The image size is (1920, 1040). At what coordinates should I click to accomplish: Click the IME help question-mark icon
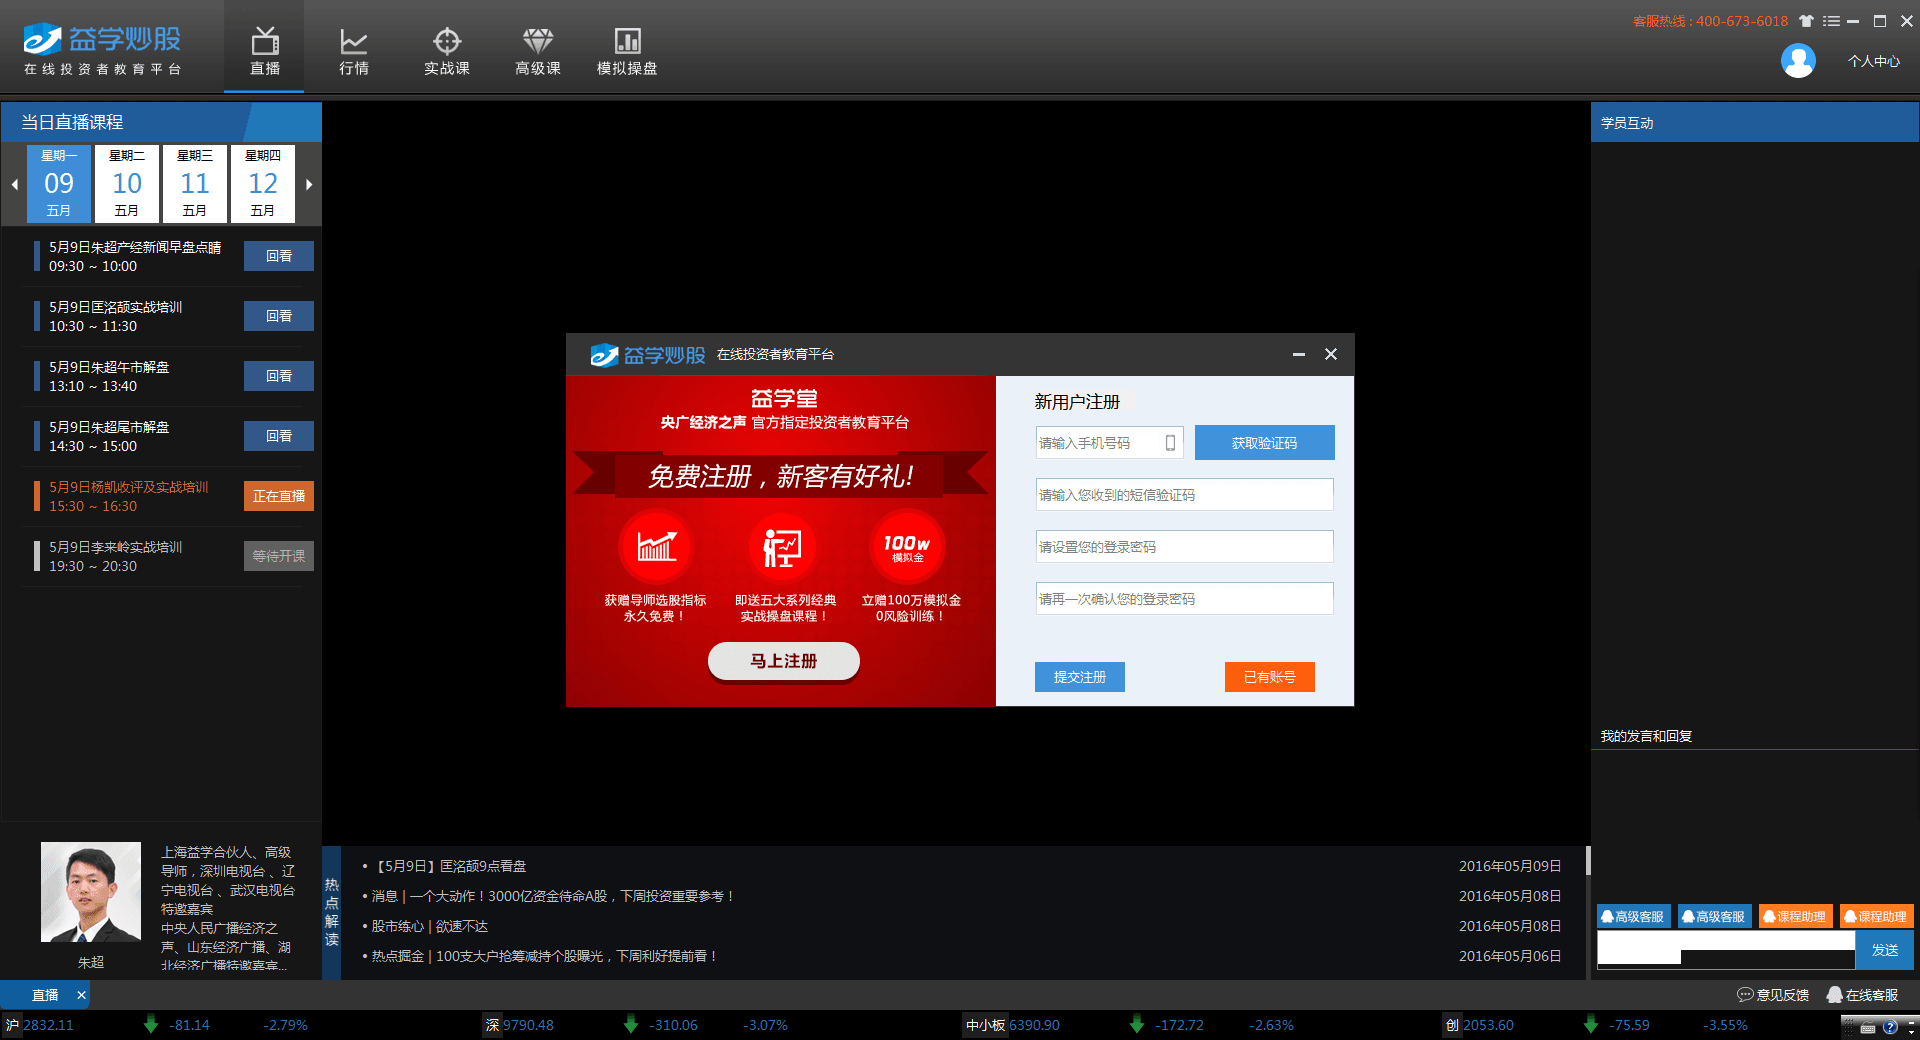pyautogui.click(x=1890, y=1027)
